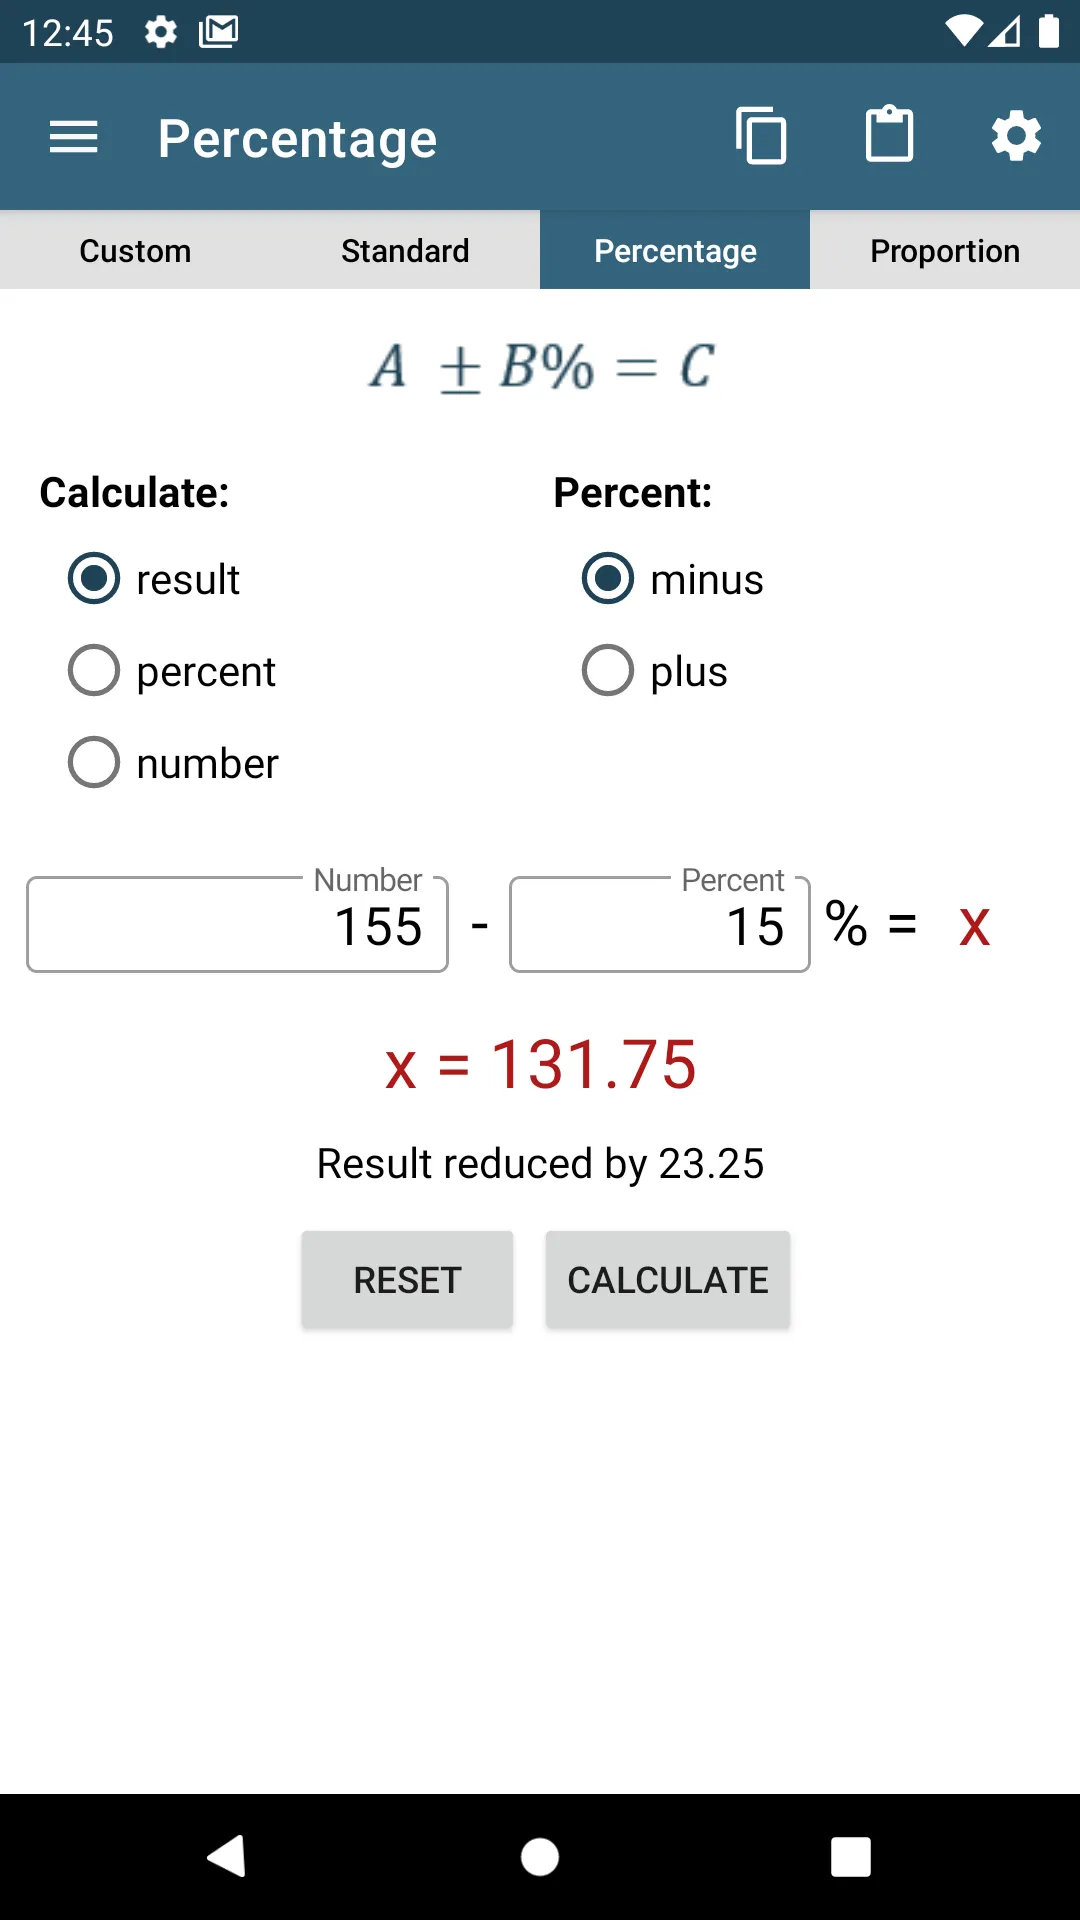The image size is (1080, 1920).
Task: Tap the Android home circle button
Action: tap(540, 1857)
